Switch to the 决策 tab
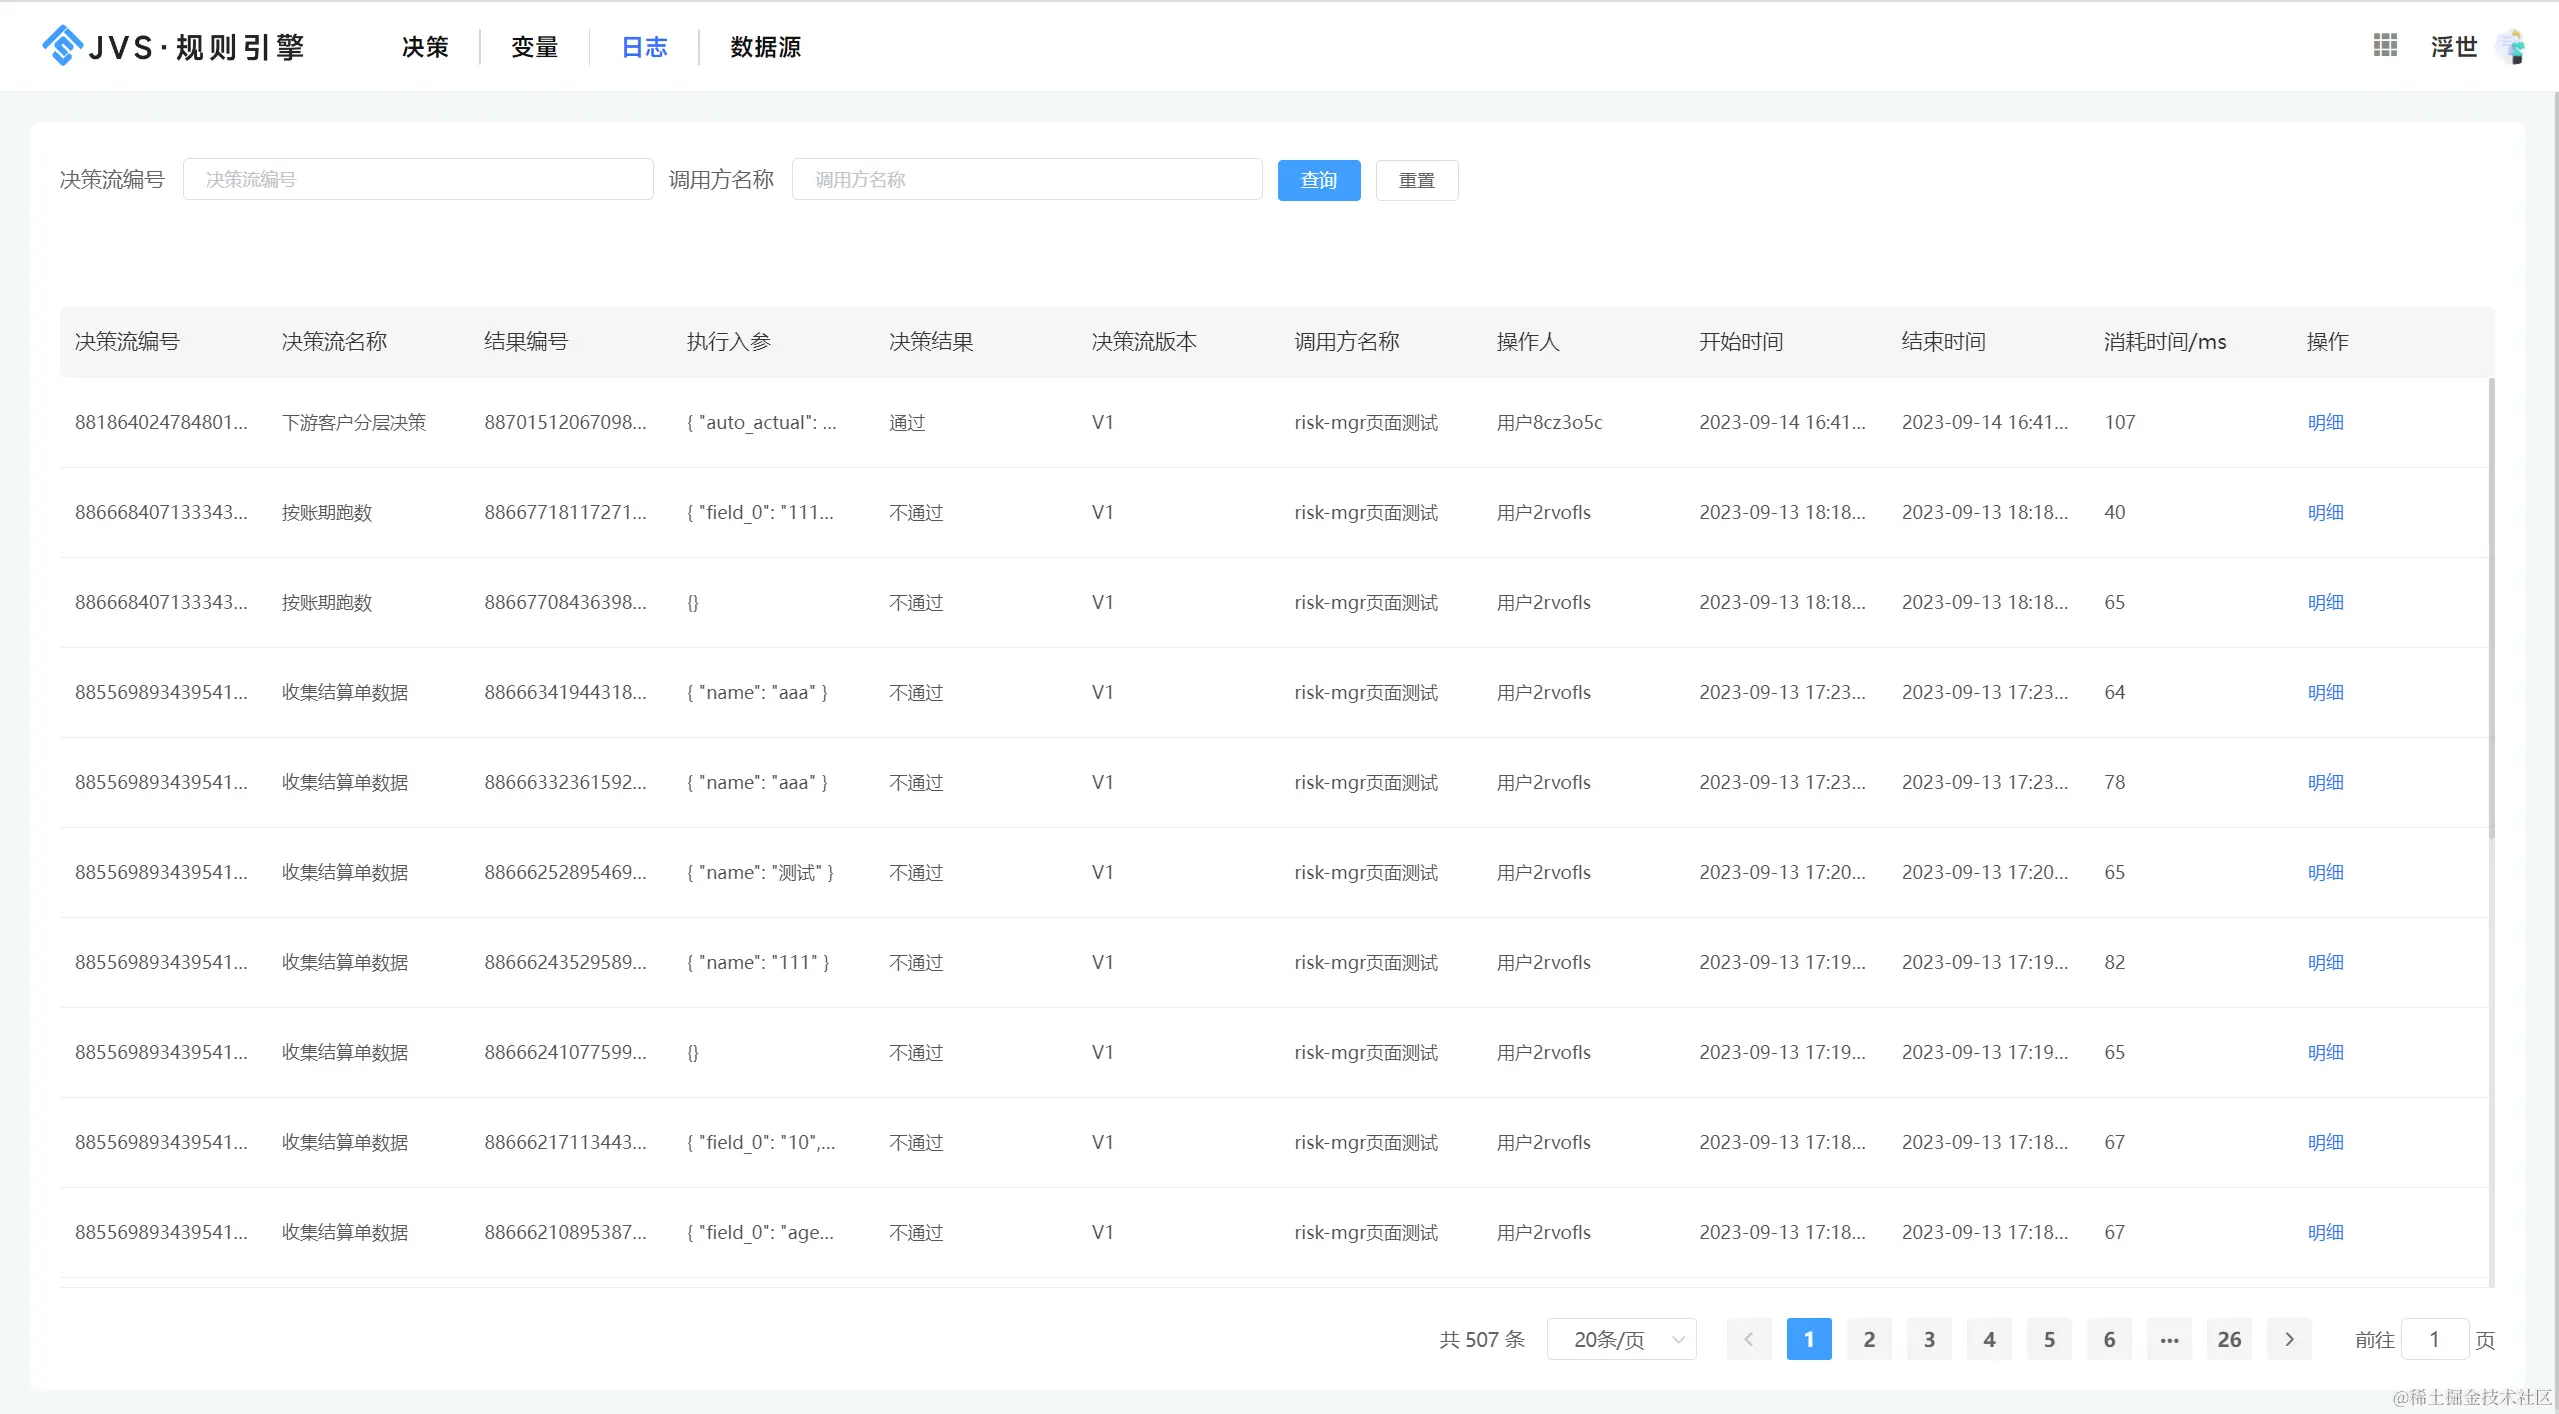 pyautogui.click(x=425, y=47)
